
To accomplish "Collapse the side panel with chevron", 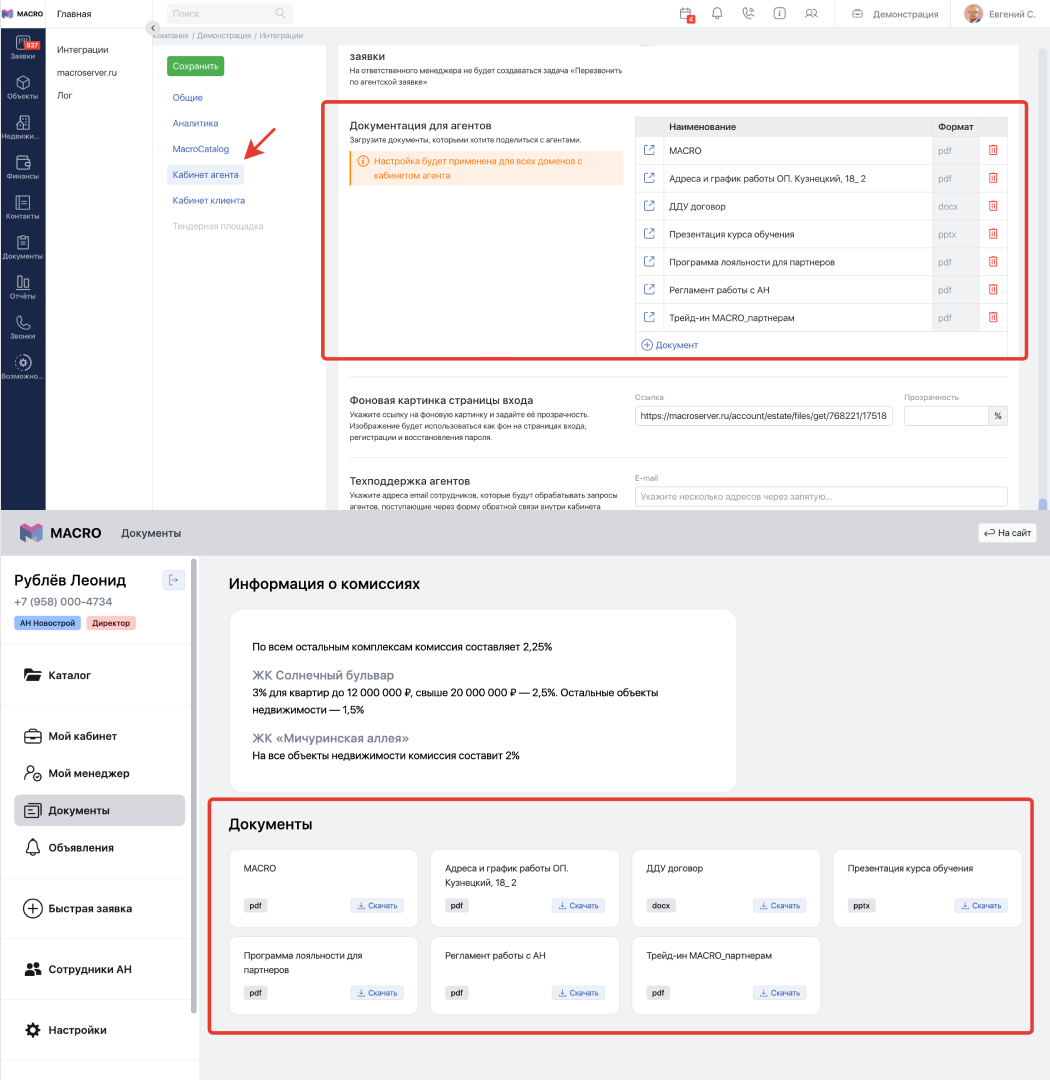I will [x=153, y=28].
